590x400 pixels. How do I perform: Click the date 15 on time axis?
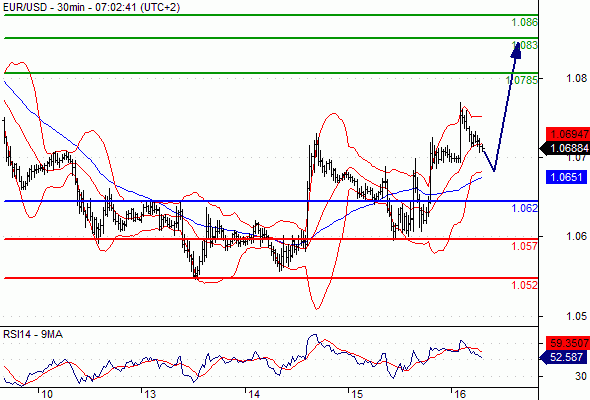click(357, 394)
